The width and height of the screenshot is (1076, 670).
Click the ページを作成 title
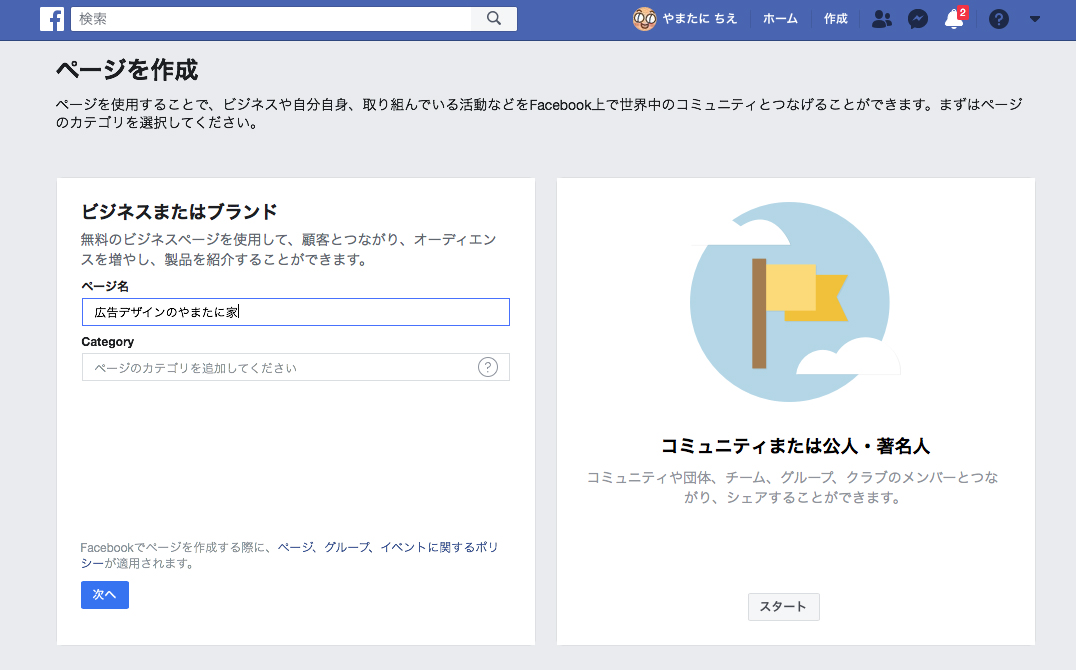[x=127, y=70]
